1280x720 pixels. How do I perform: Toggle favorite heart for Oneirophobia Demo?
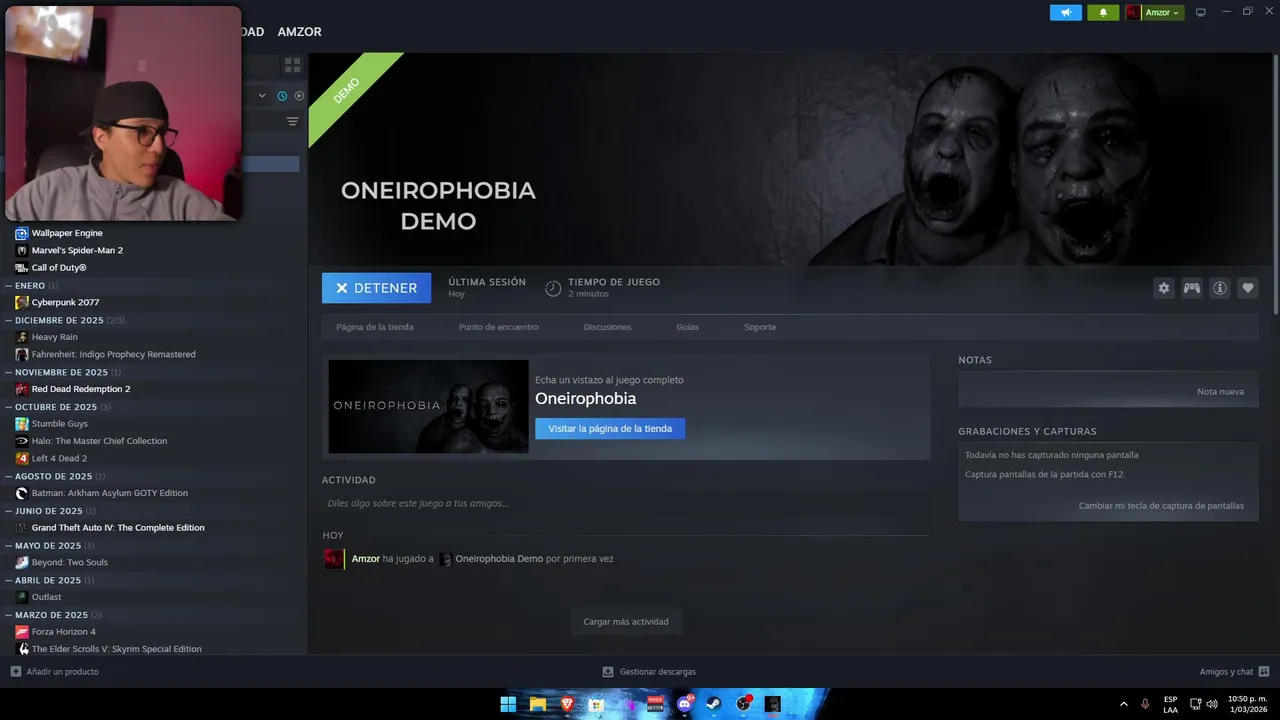pyautogui.click(x=1247, y=288)
